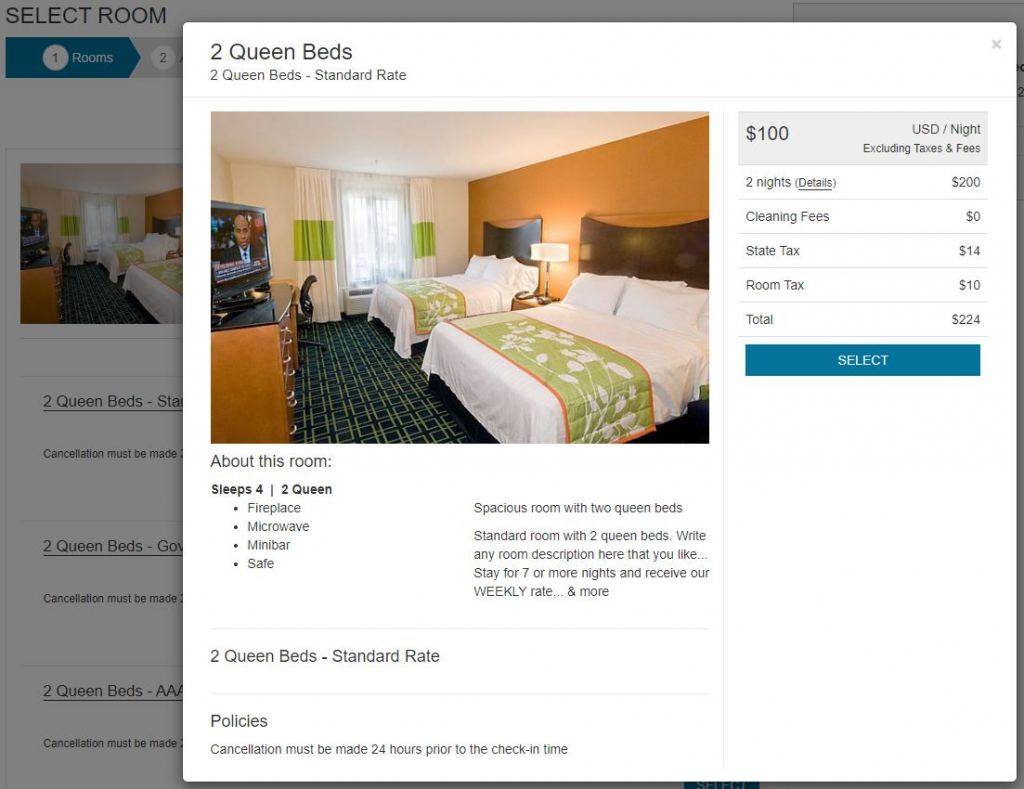The width and height of the screenshot is (1024, 789).
Task: Open the 2 Queen Beds - Gov rate link
Action: 113,546
